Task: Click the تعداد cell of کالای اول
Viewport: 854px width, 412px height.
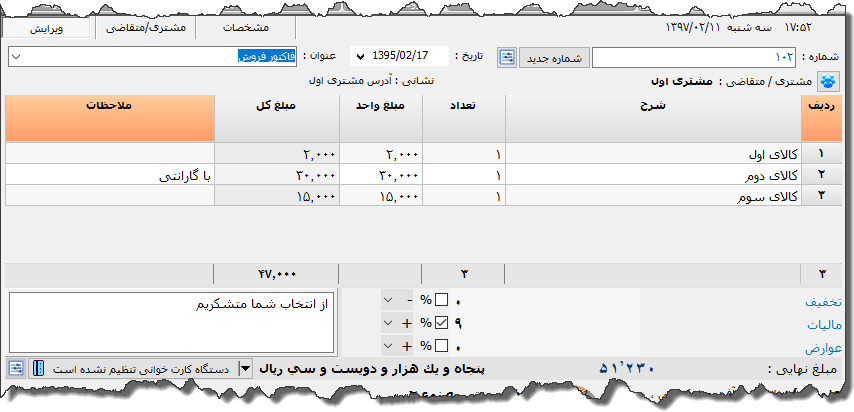Action: (463, 154)
